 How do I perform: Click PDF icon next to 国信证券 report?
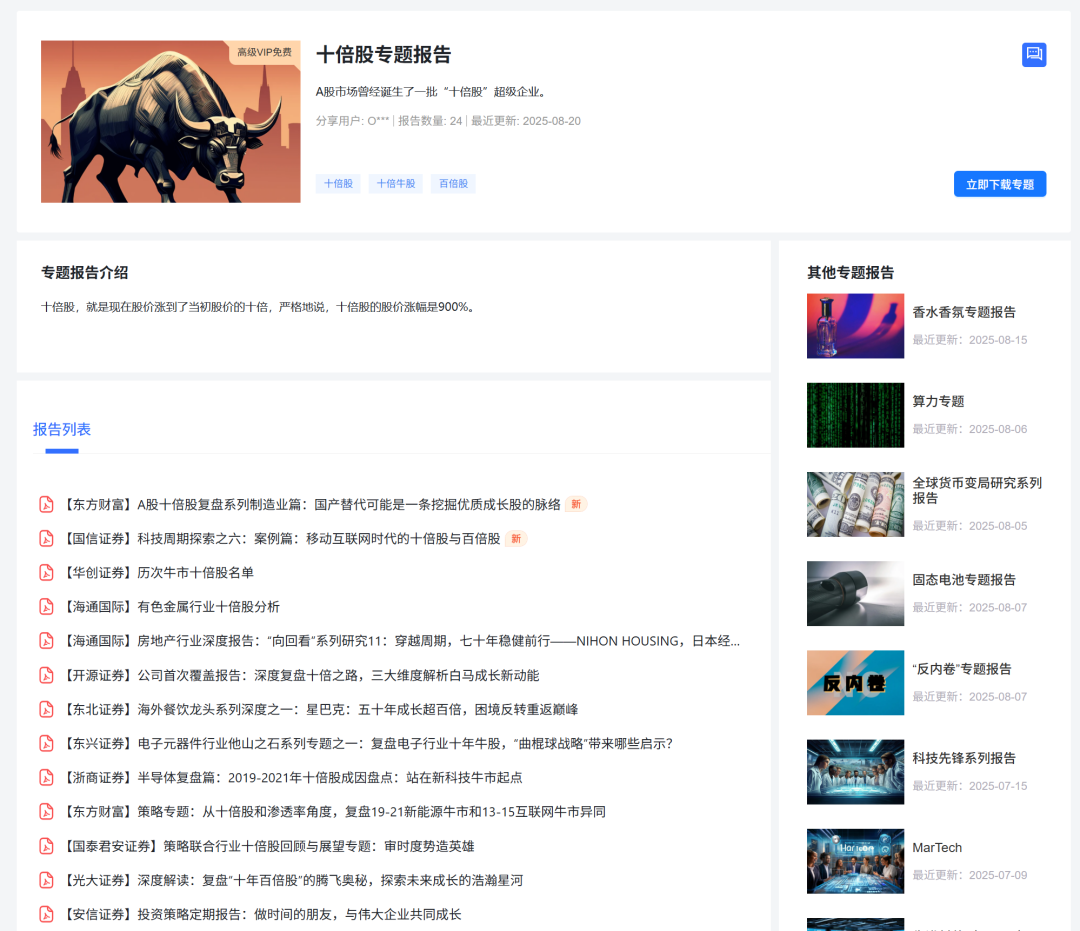click(x=46, y=539)
